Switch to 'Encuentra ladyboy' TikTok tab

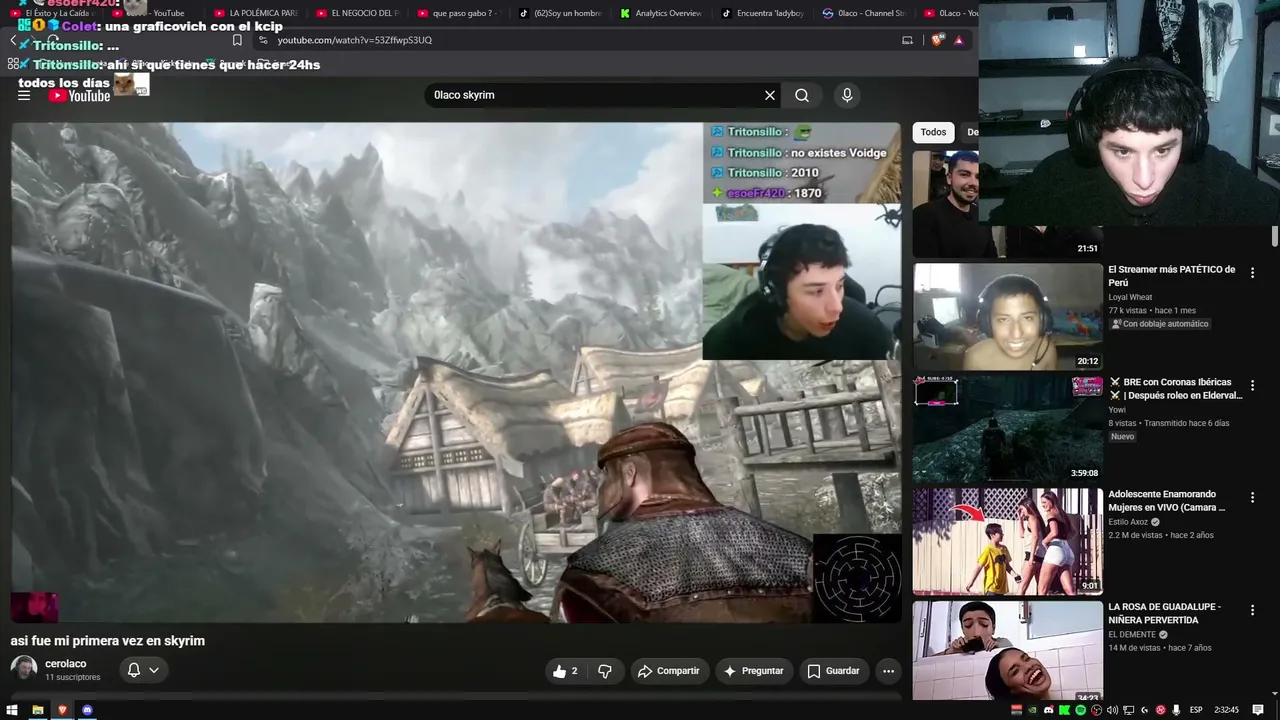pyautogui.click(x=763, y=13)
